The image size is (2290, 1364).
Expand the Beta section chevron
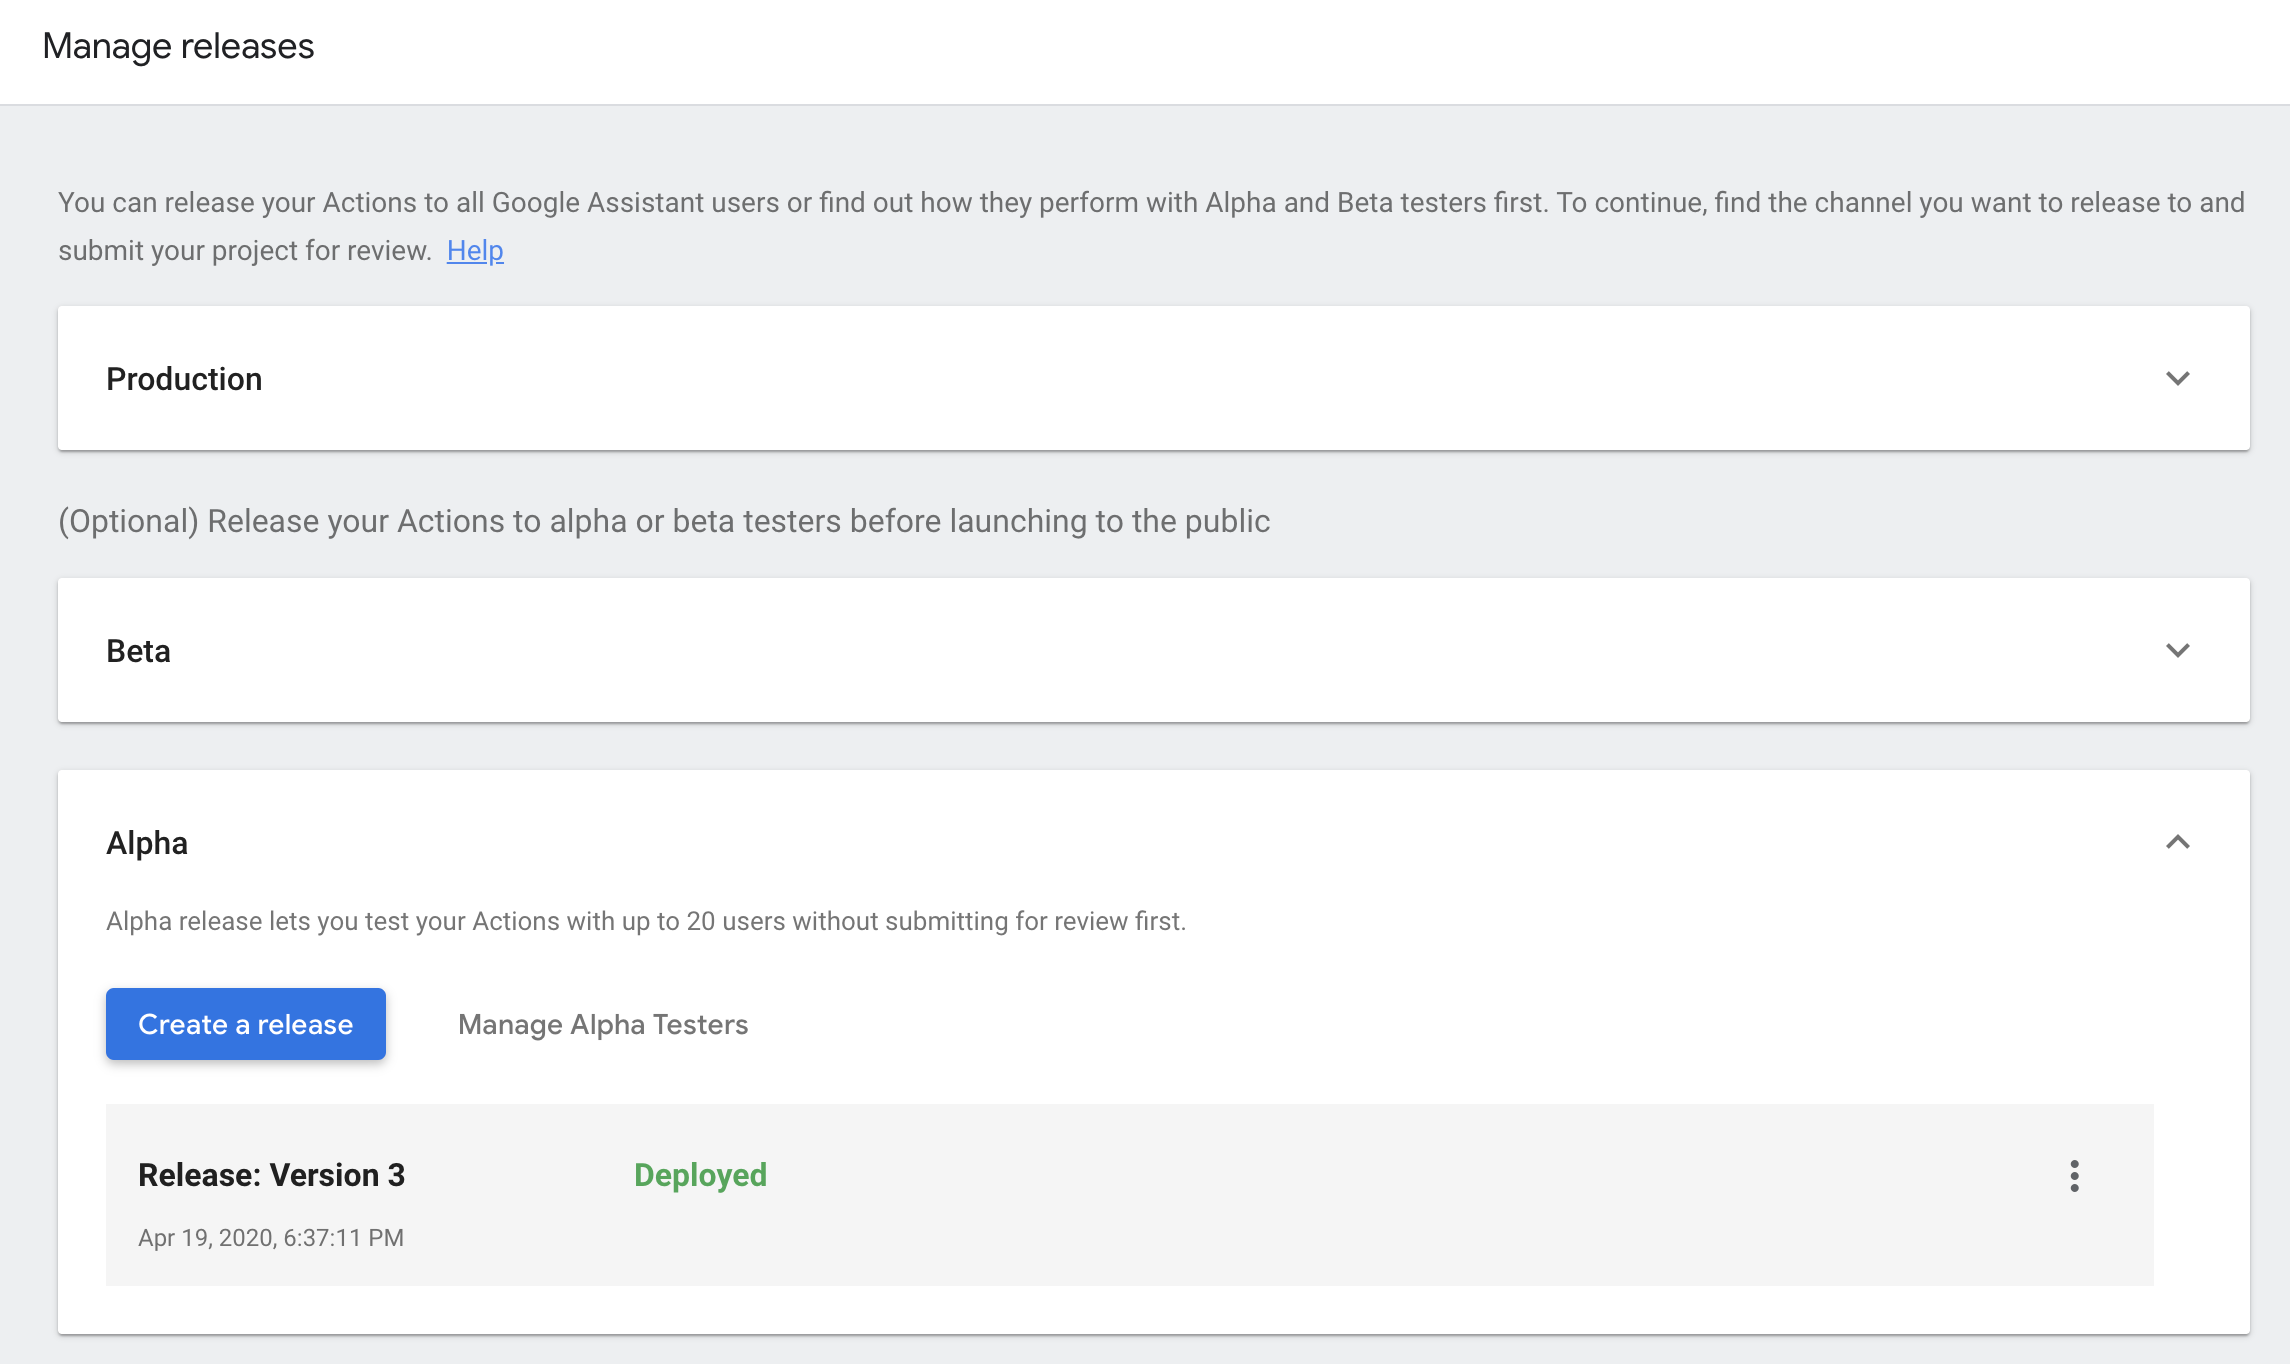2177,650
